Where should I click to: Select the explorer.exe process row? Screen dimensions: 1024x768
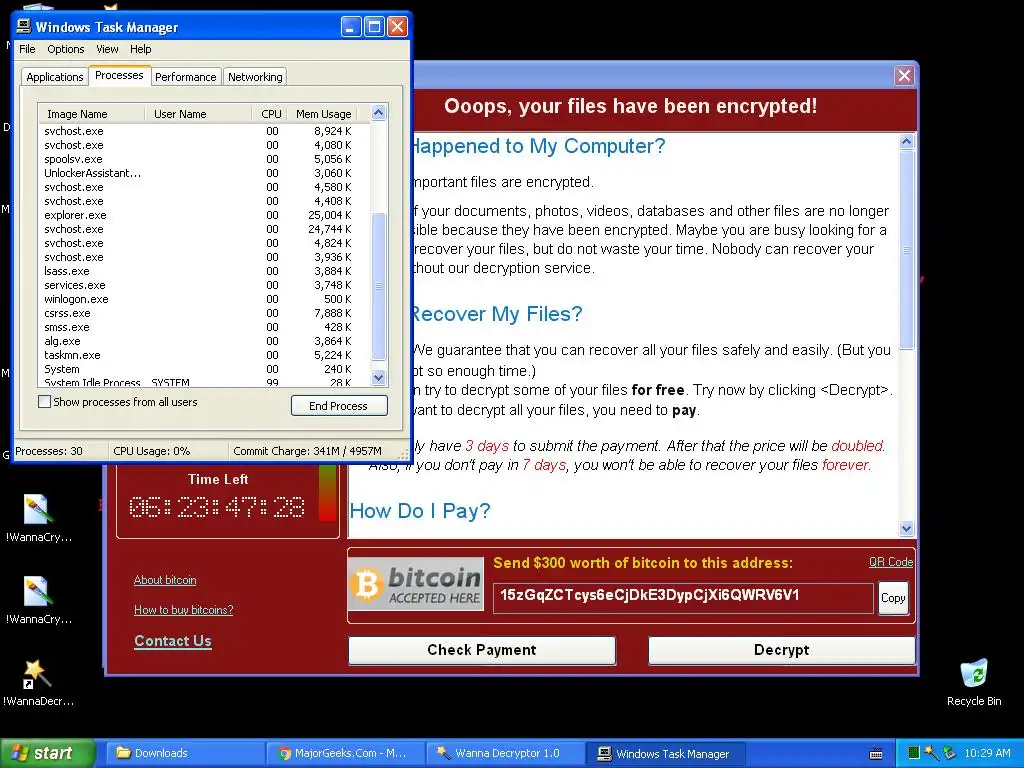click(204, 215)
